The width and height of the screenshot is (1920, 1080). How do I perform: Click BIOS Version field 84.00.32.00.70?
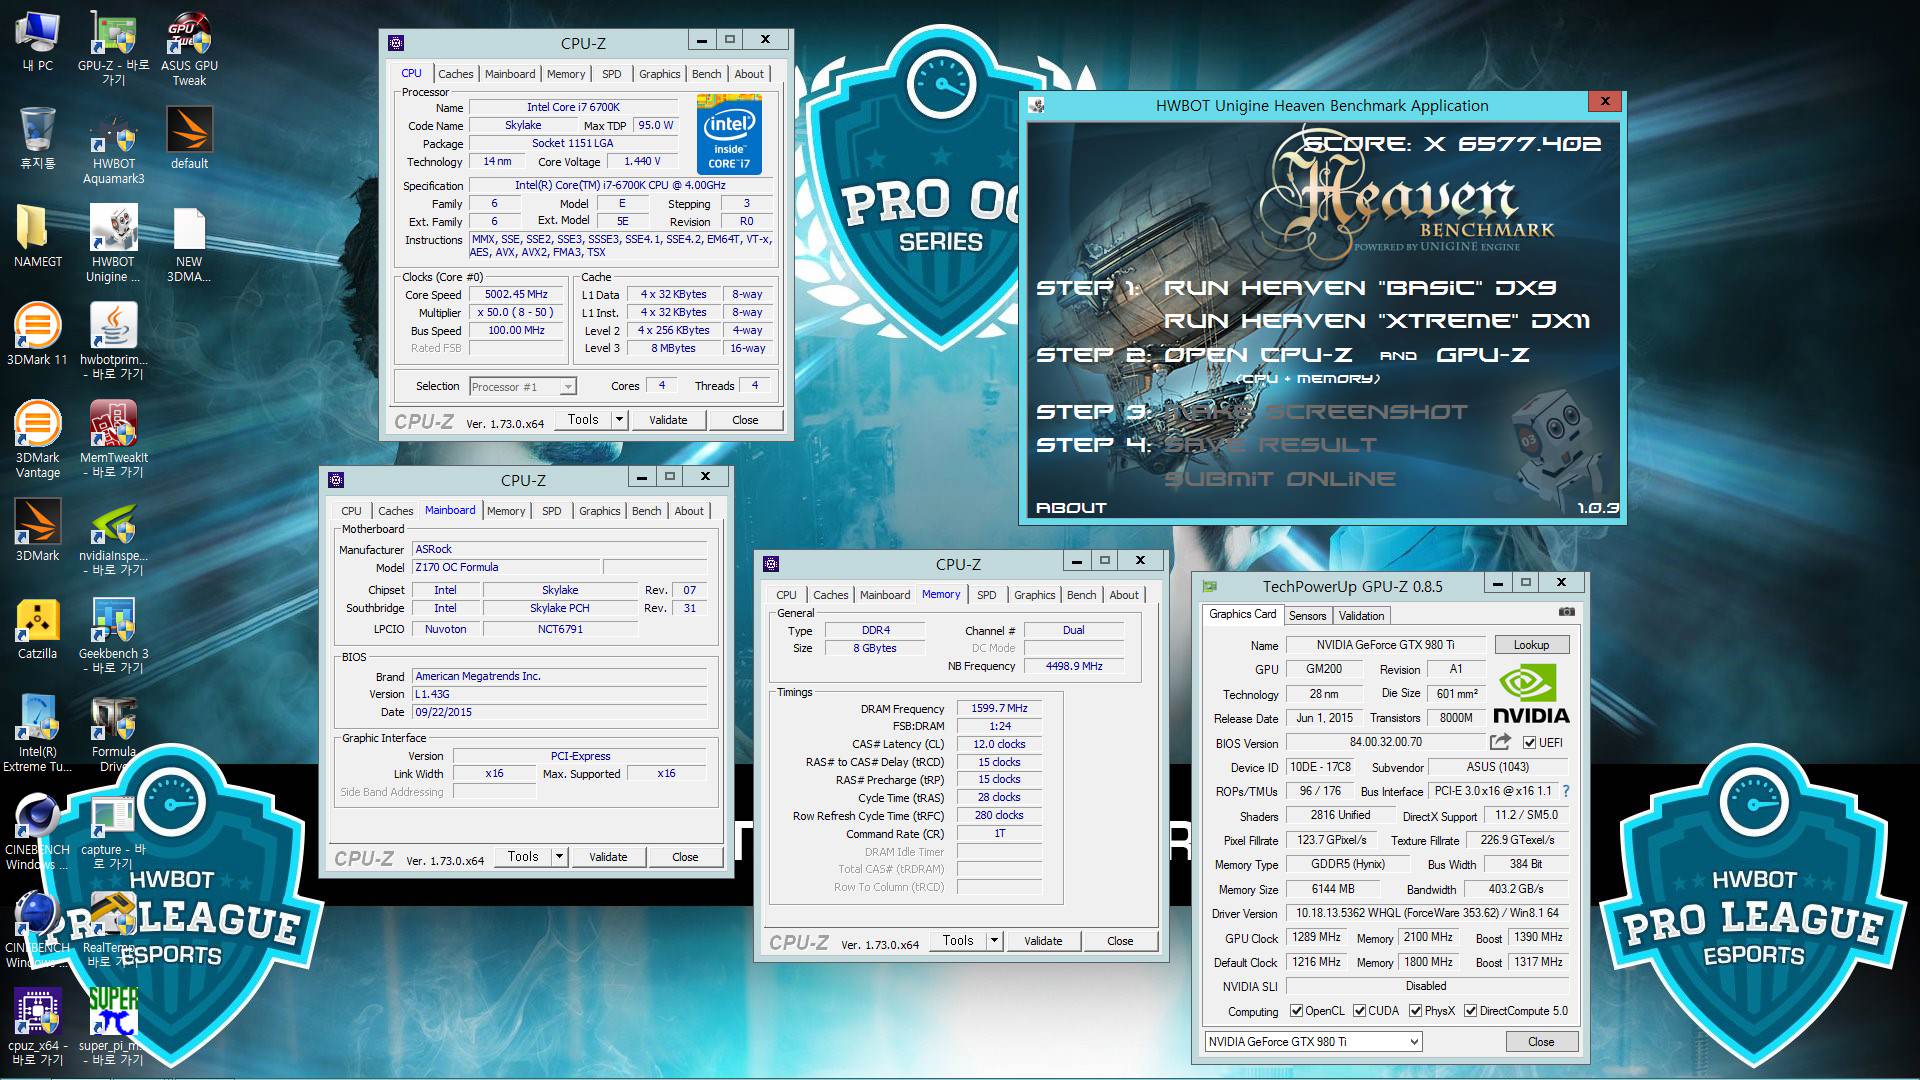click(1385, 742)
